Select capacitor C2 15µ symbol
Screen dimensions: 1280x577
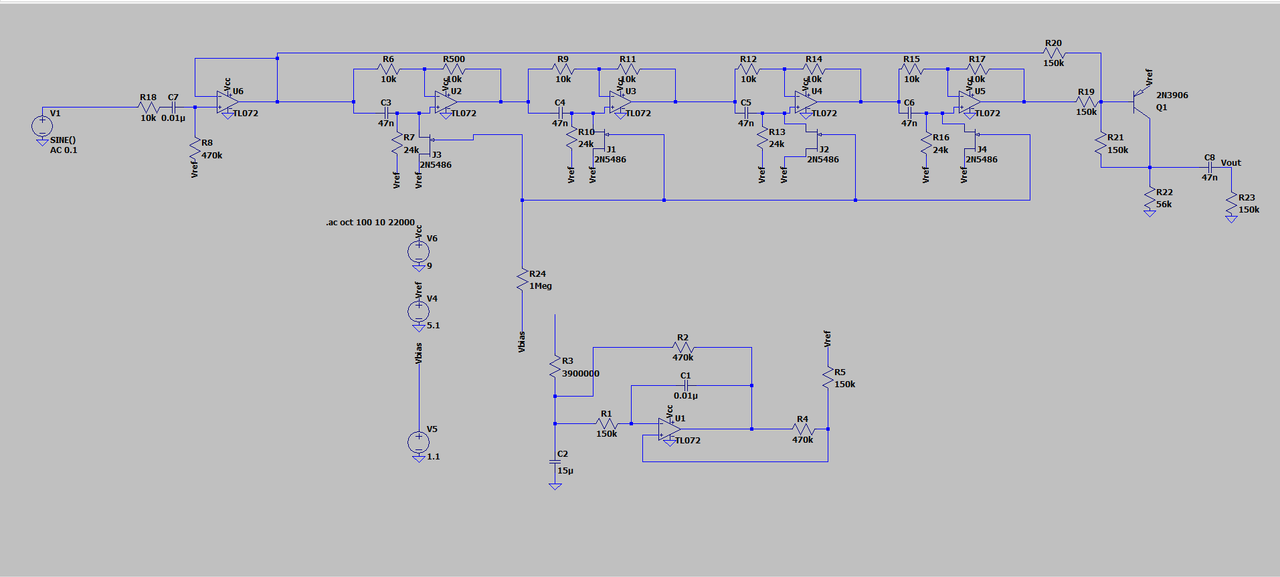click(554, 462)
